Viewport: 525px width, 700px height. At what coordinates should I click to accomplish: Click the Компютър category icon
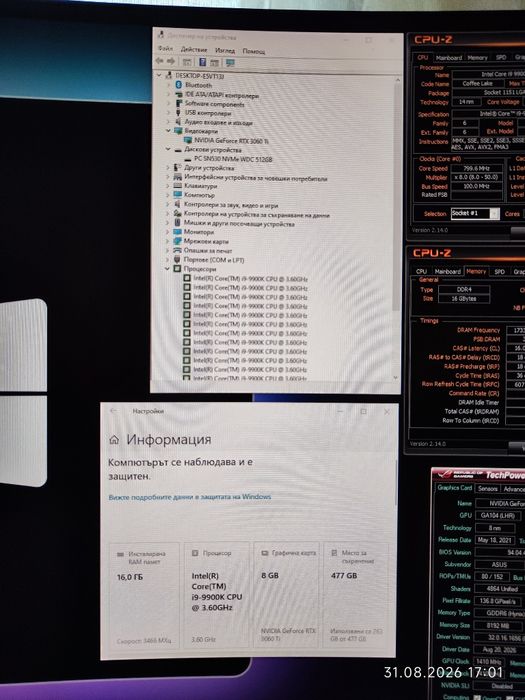(178, 195)
